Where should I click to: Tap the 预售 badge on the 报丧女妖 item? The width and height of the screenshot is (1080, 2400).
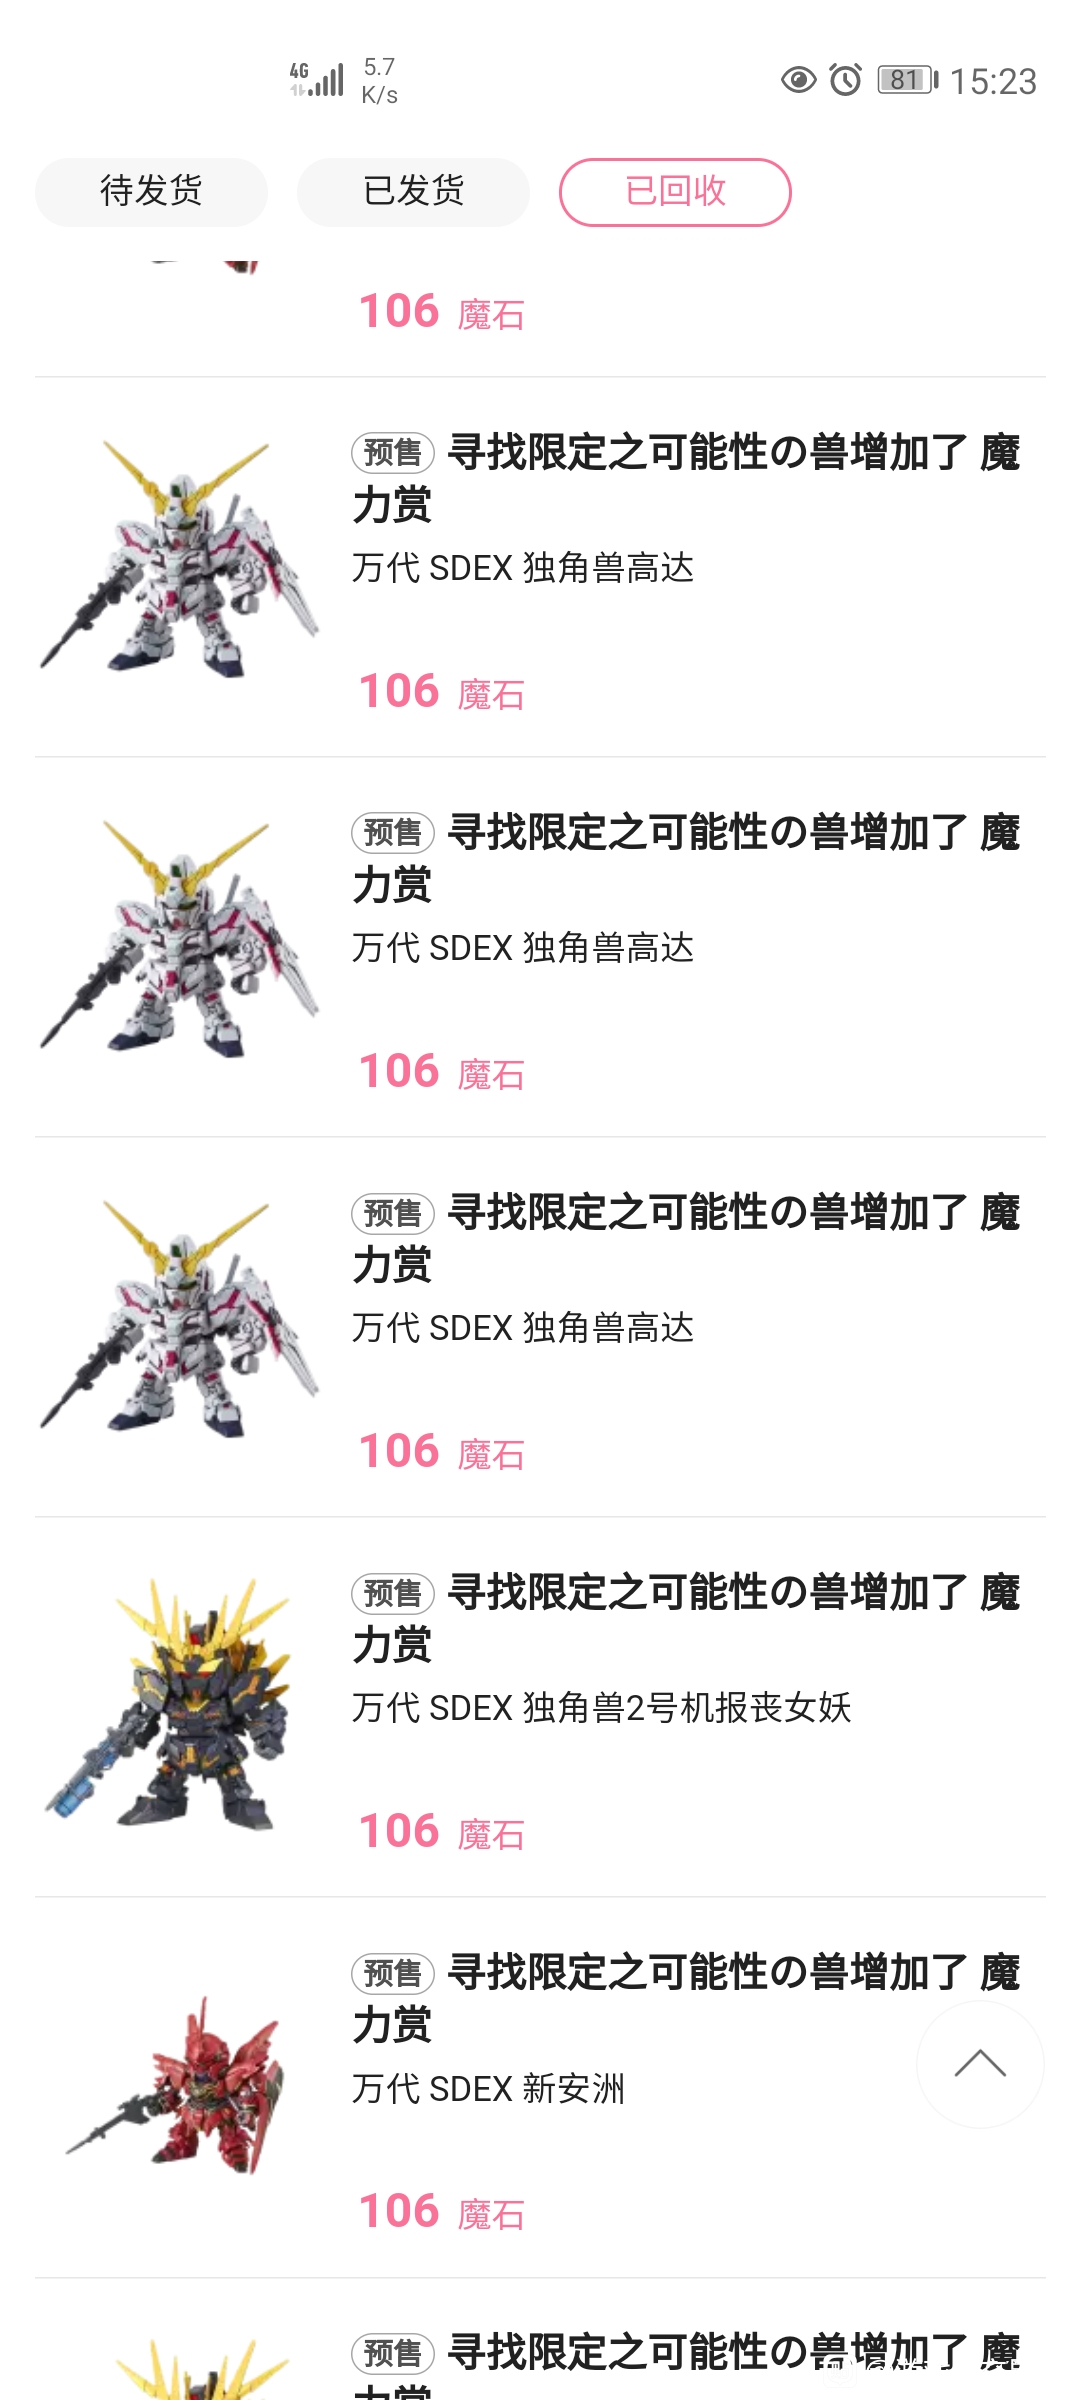point(393,1594)
